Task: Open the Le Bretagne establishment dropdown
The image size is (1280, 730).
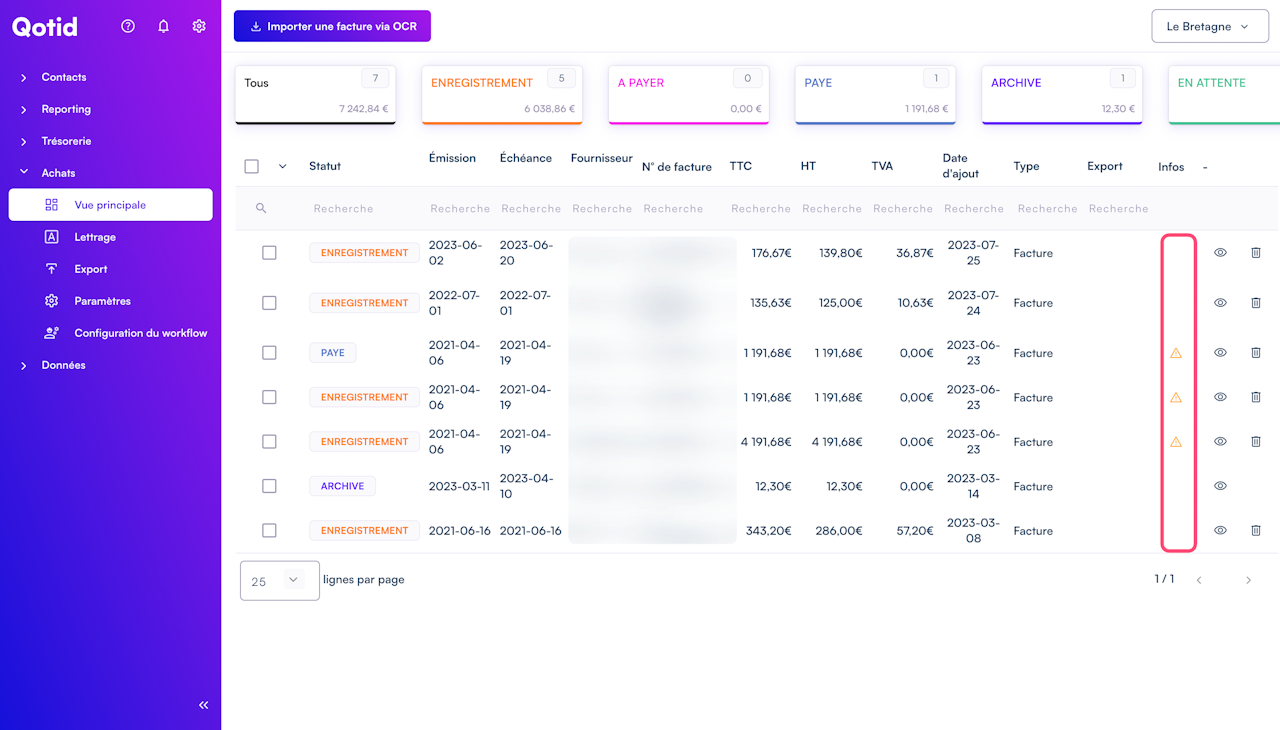Action: tap(1208, 27)
